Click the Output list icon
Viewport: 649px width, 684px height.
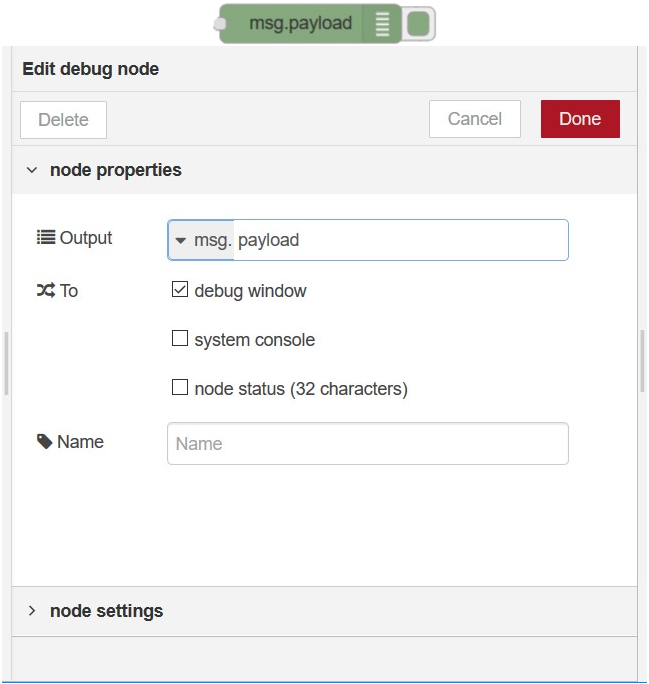(45, 238)
